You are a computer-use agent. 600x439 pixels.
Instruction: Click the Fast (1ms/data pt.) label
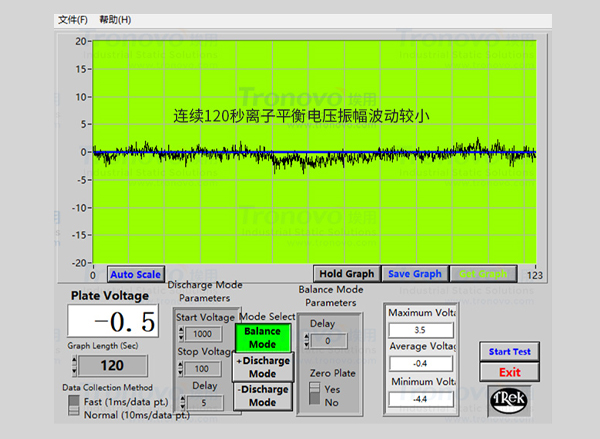[x=126, y=402]
